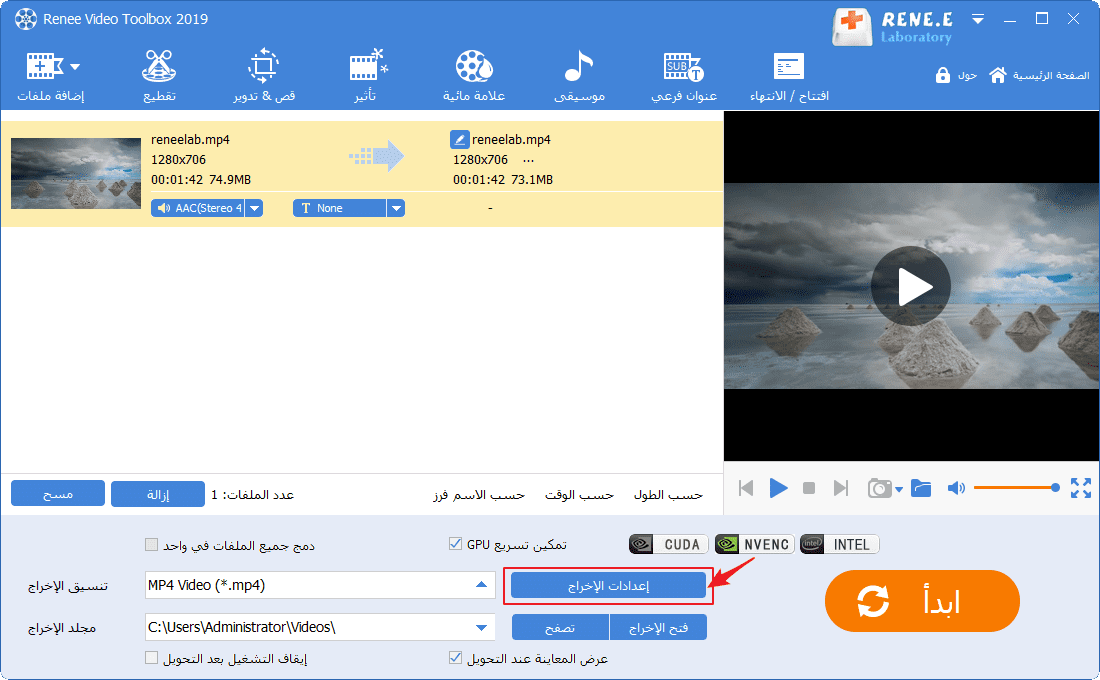Toggle show preview when converting checkbox
Image resolution: width=1100 pixels, height=680 pixels.
click(x=455, y=658)
